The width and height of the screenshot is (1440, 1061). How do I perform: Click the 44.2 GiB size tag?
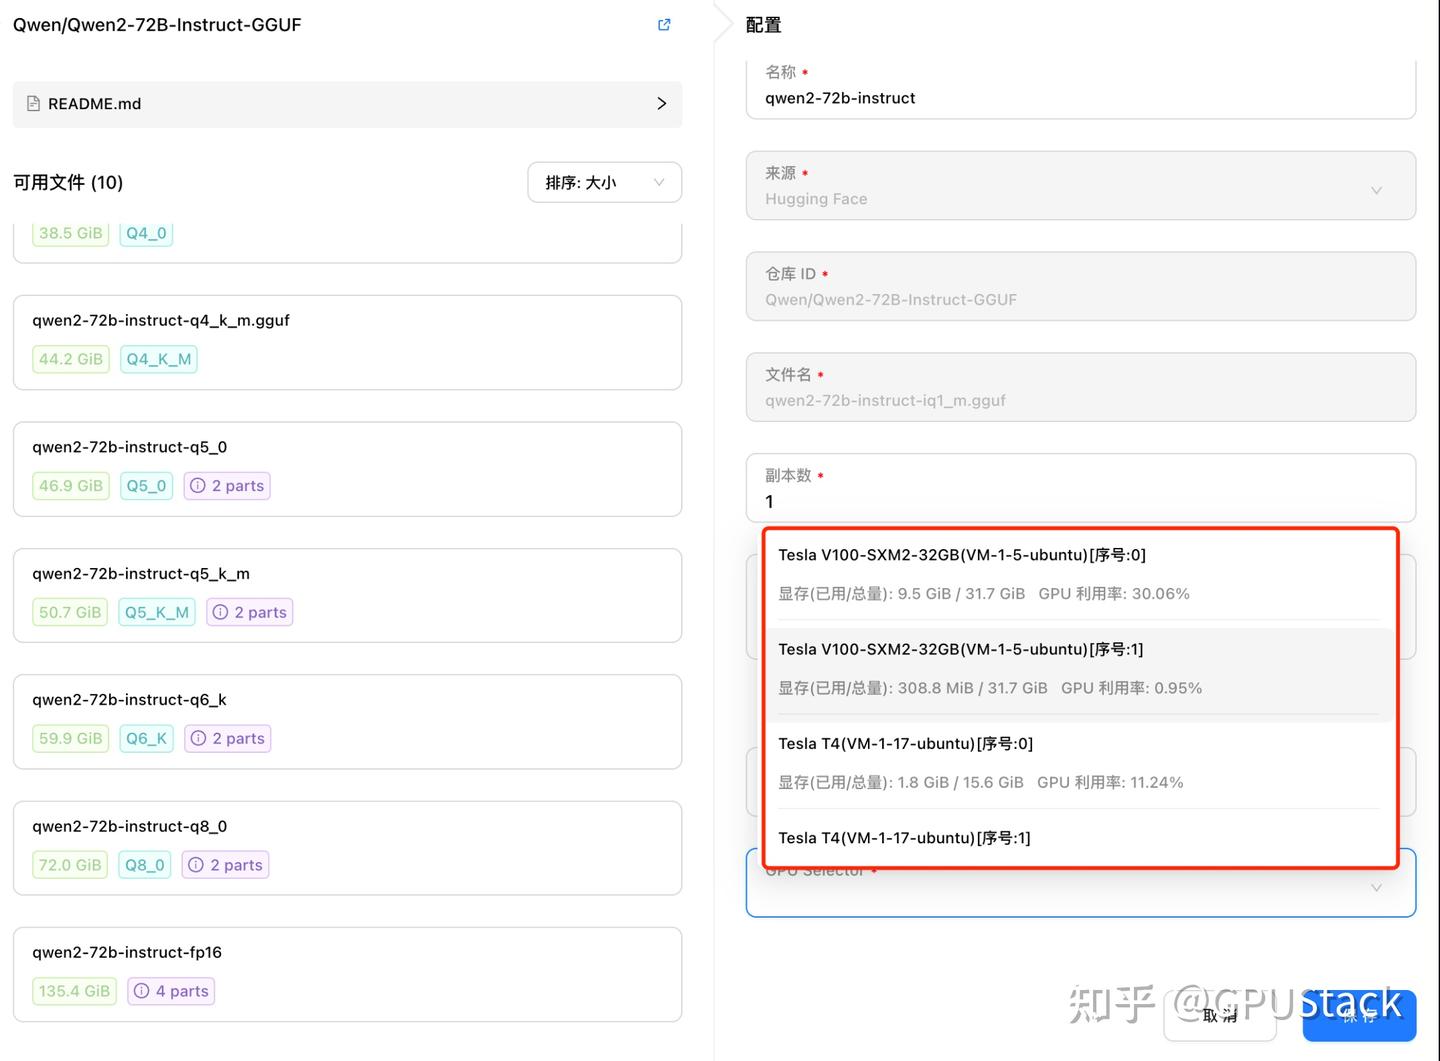pos(71,359)
